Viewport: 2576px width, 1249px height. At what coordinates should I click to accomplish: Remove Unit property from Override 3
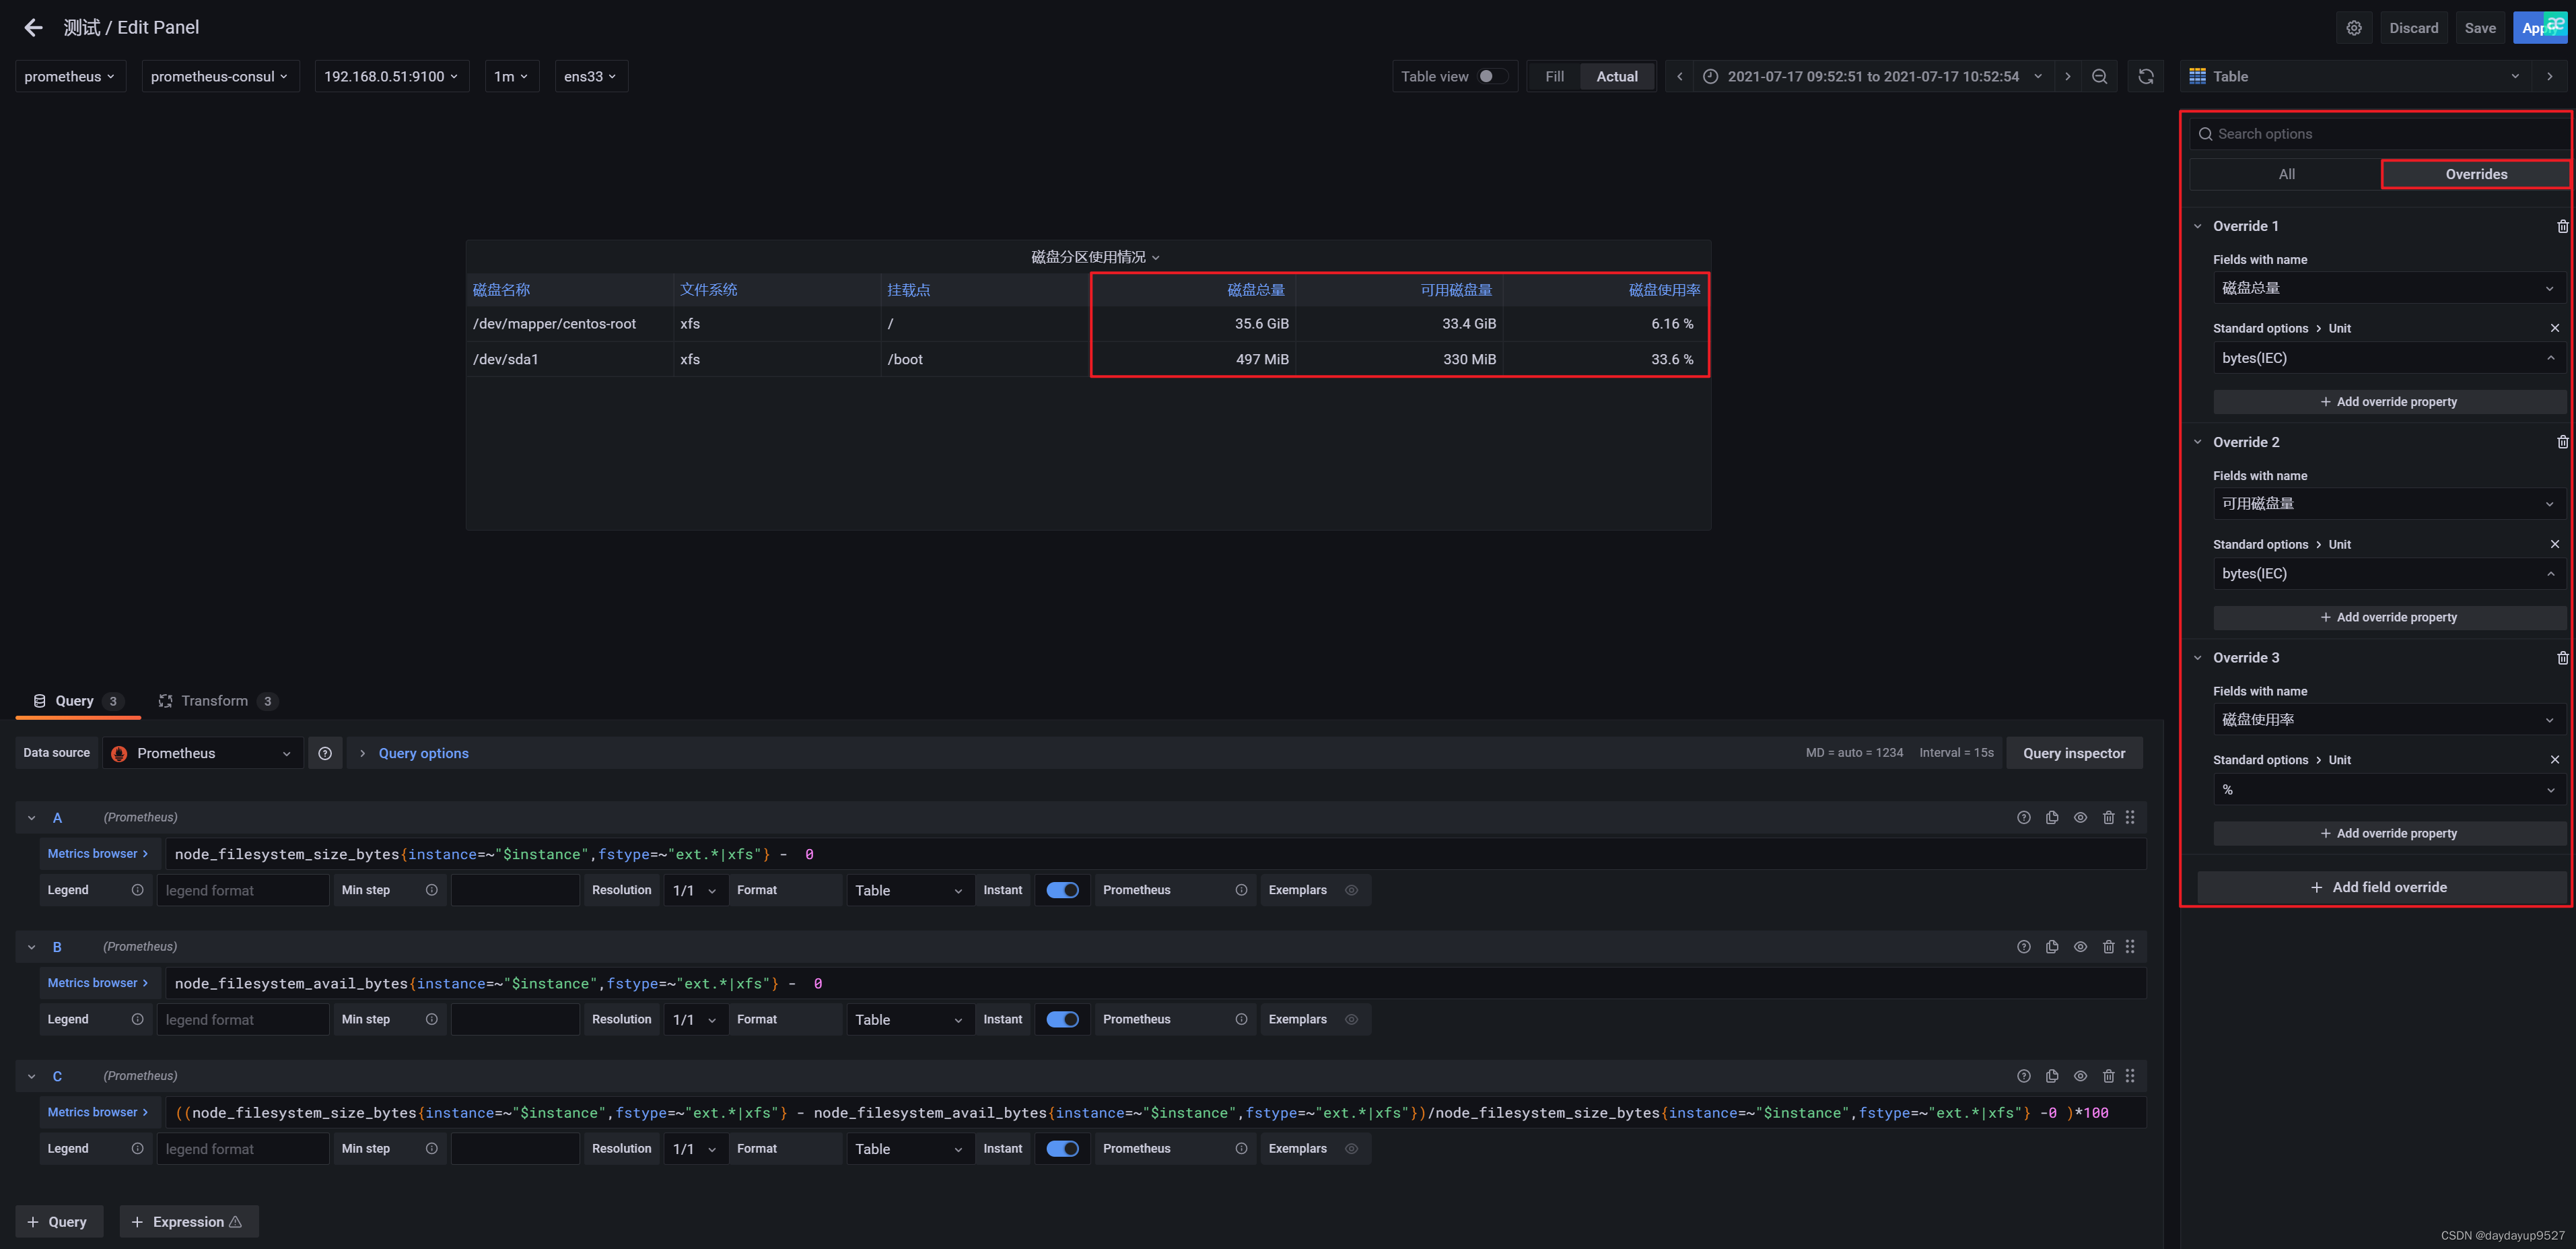[2555, 760]
